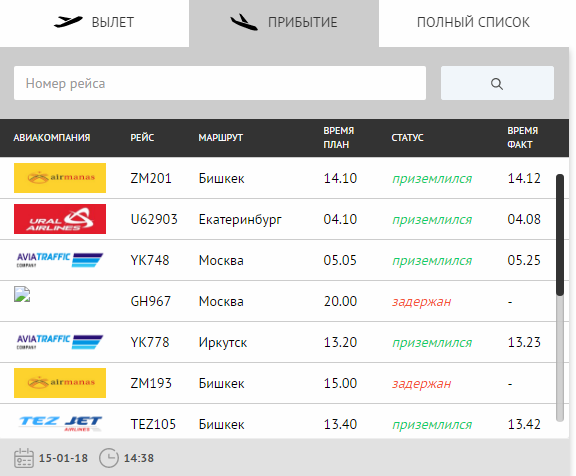The image size is (576, 476).
Task: Select the ПРИБЫТИЕ arrivals tab
Action: click(284, 23)
